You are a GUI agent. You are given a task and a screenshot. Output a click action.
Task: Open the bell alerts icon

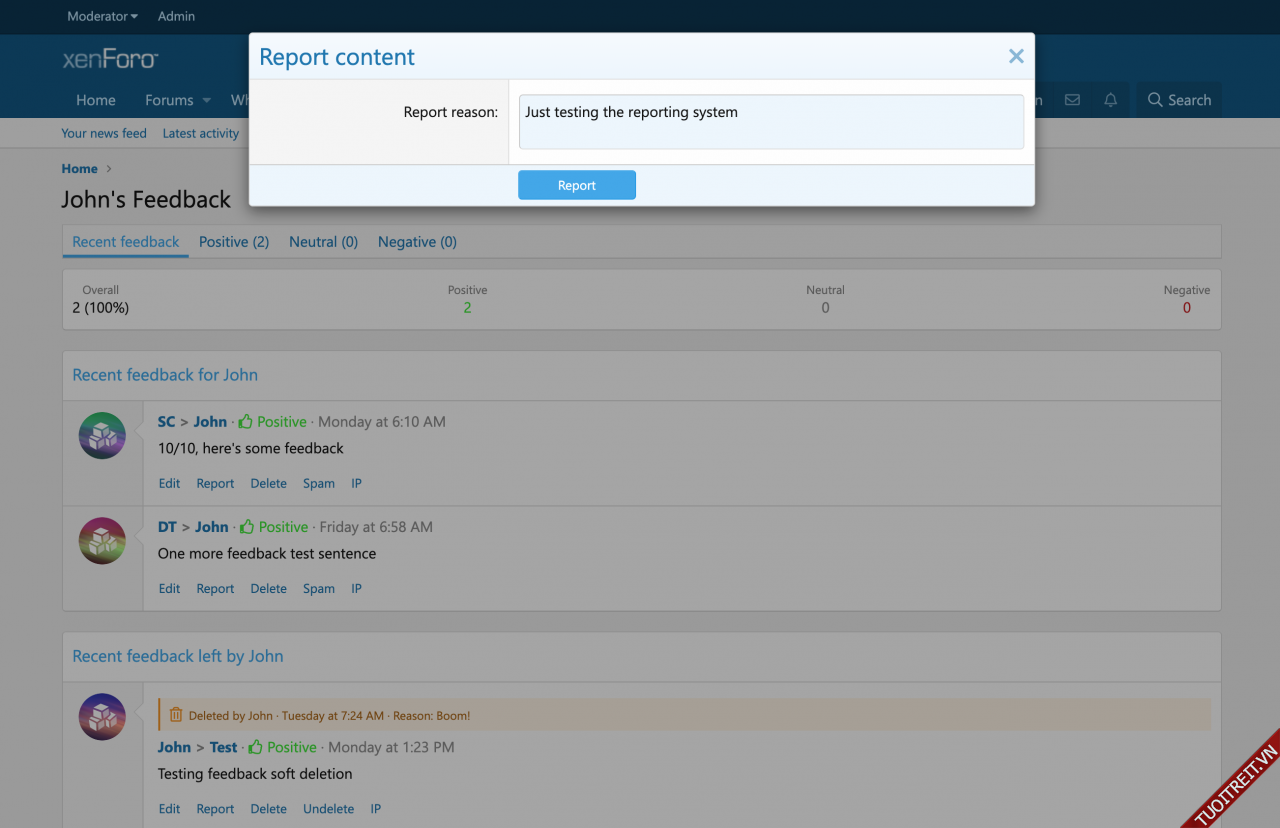[1110, 100]
